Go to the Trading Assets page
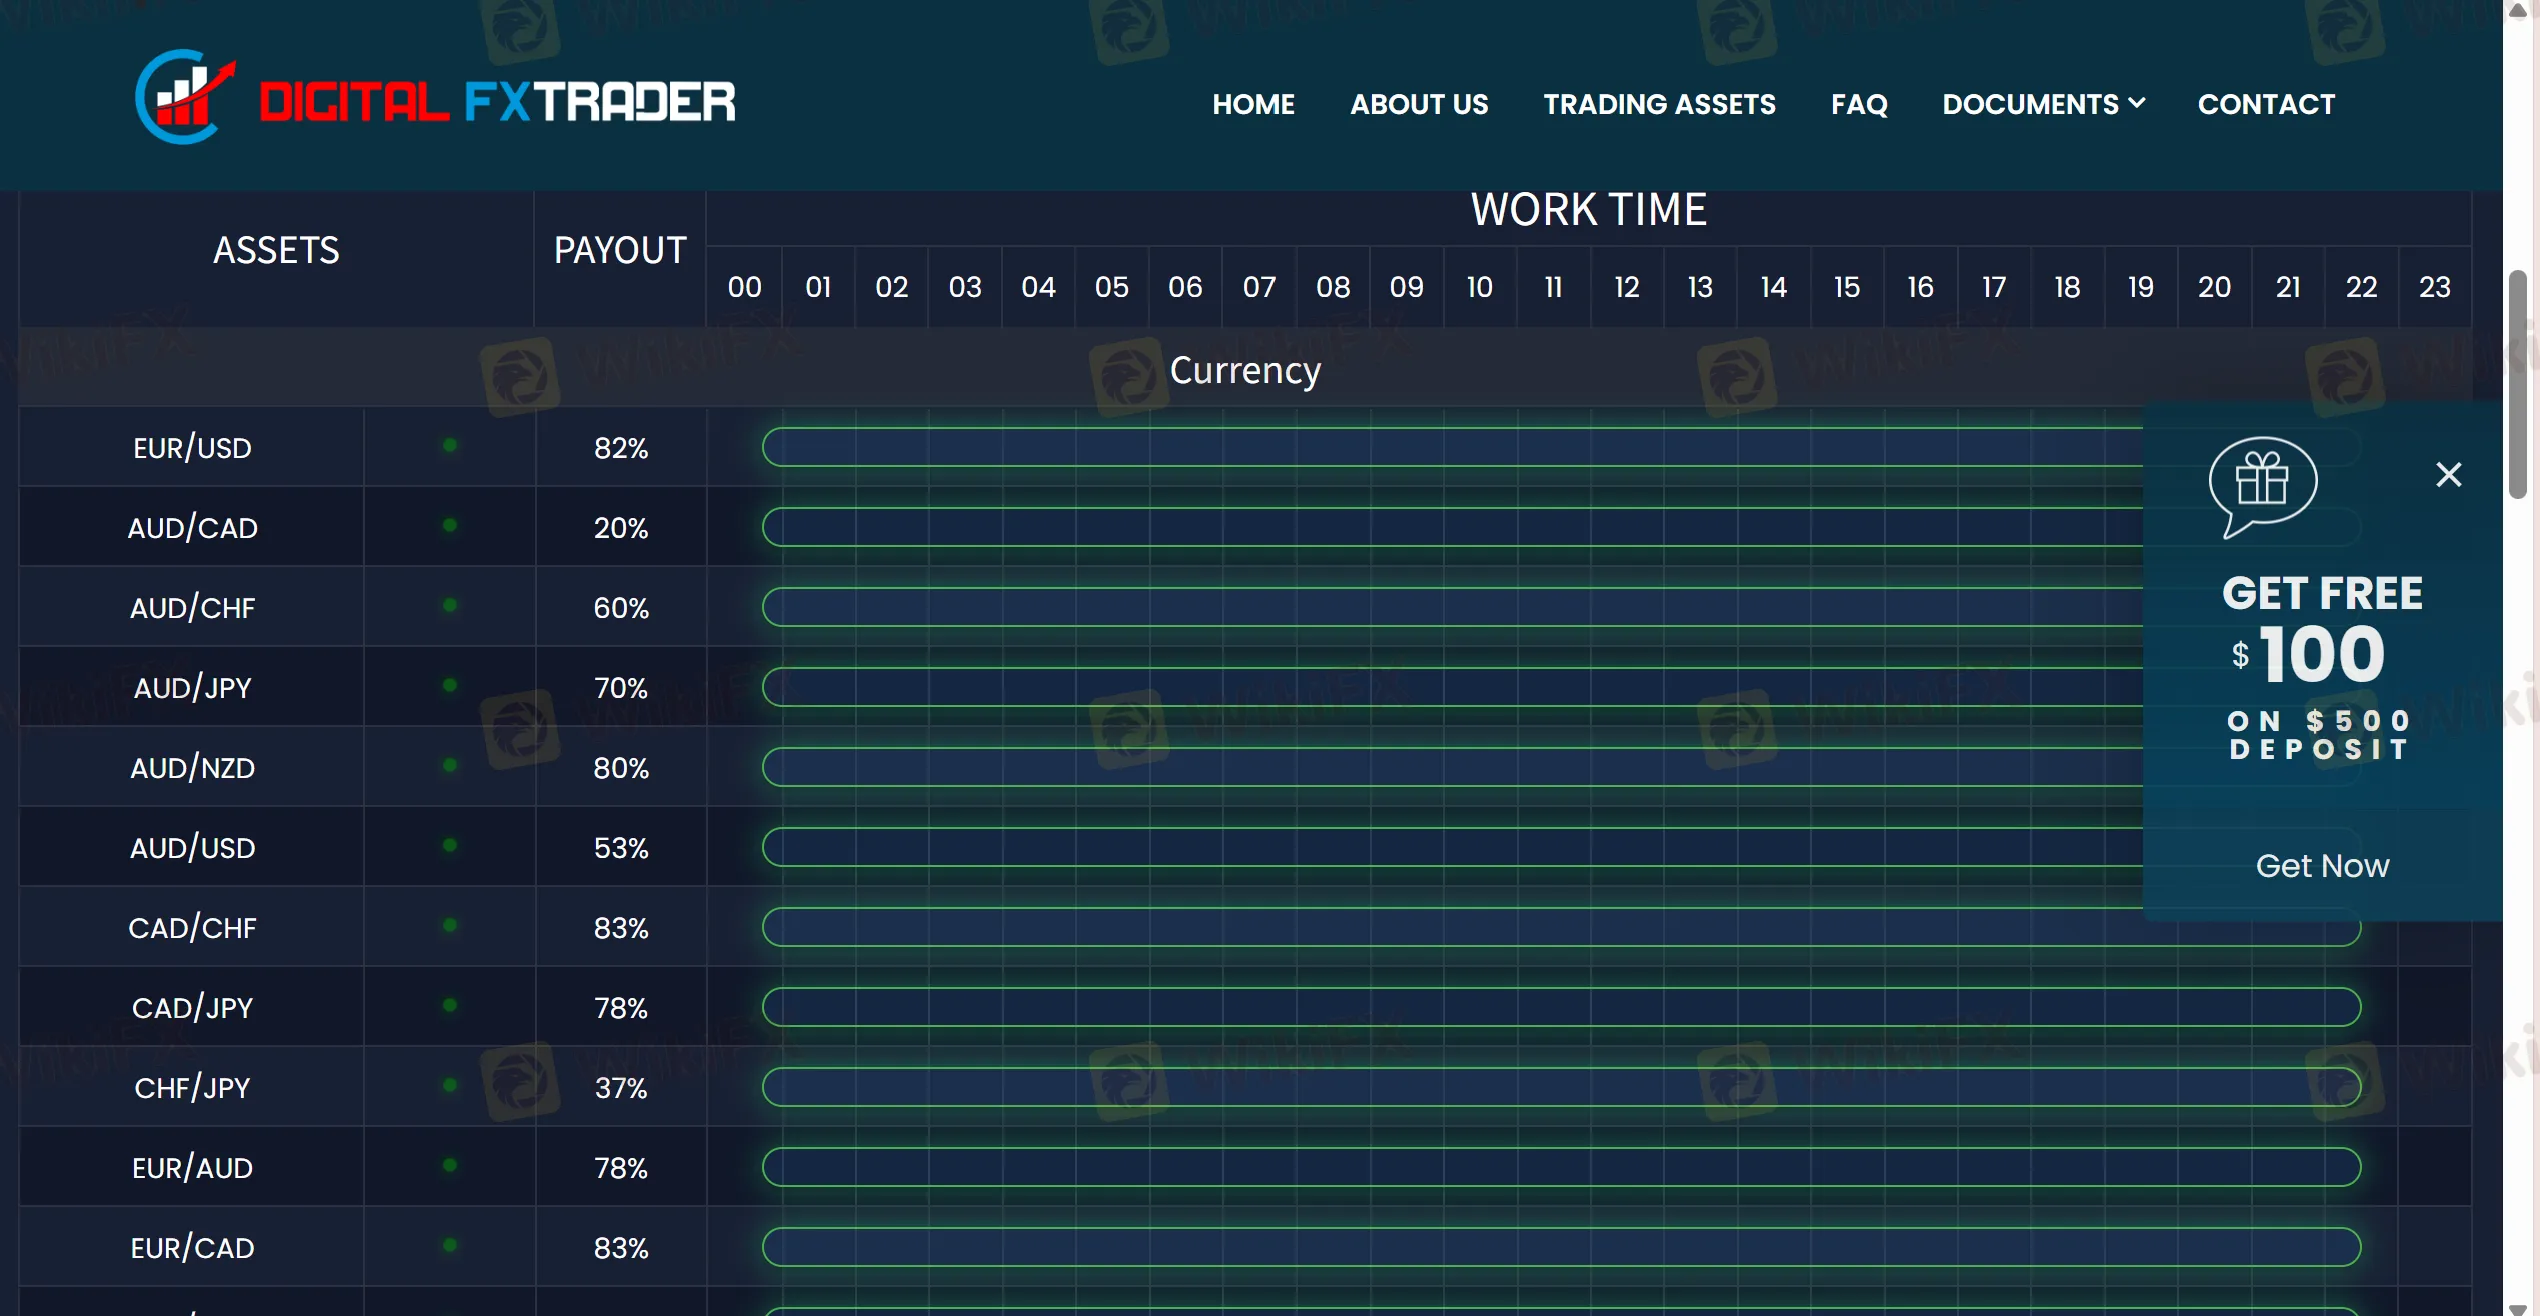Screen dimensions: 2540x1316 [x=1659, y=104]
